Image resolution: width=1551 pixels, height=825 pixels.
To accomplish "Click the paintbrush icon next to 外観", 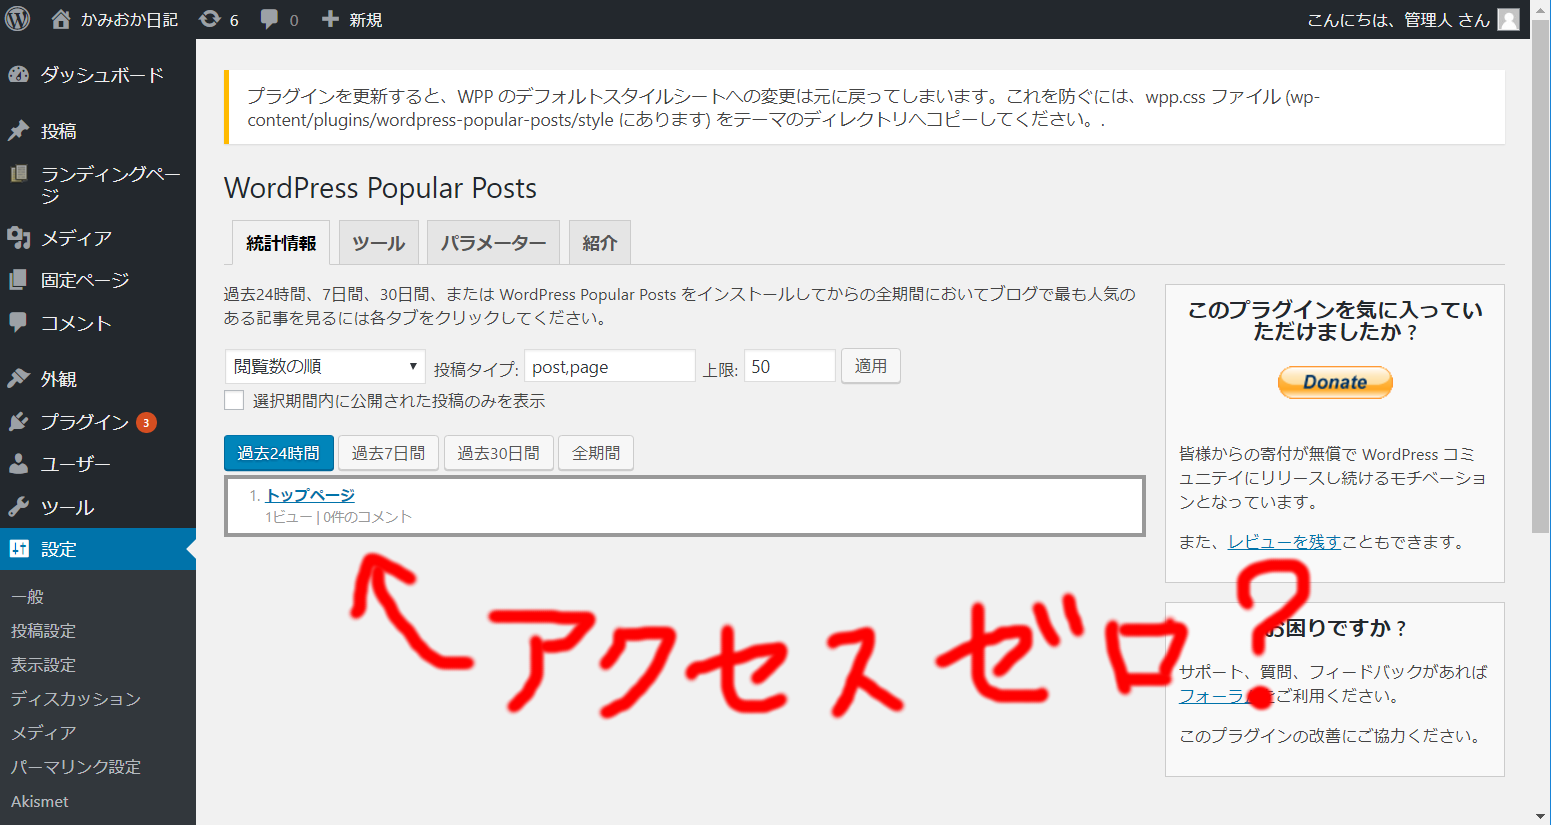I will (x=18, y=379).
